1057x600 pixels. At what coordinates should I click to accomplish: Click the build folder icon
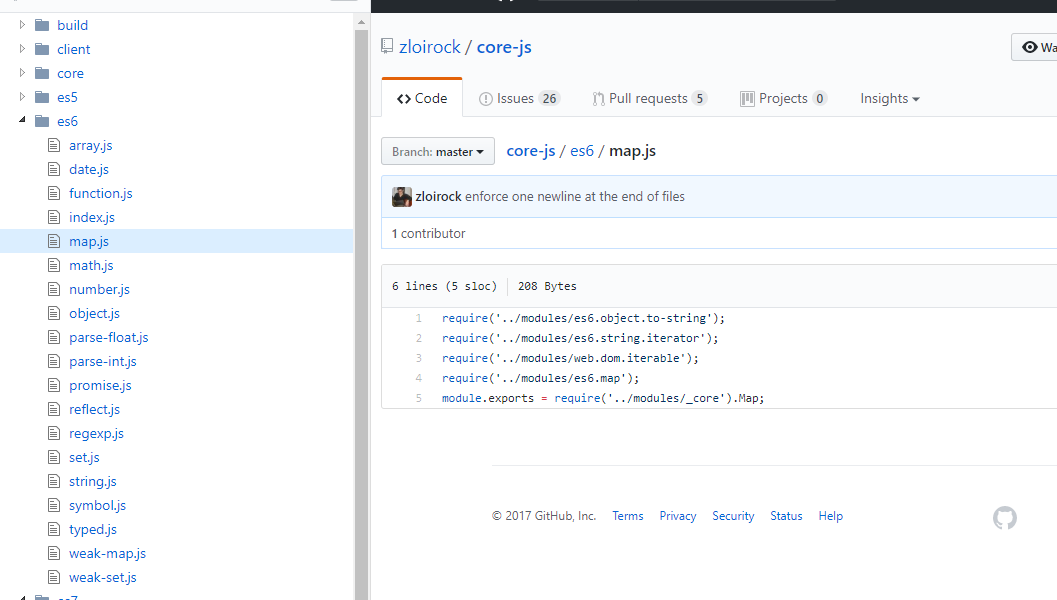pyautogui.click(x=42, y=25)
